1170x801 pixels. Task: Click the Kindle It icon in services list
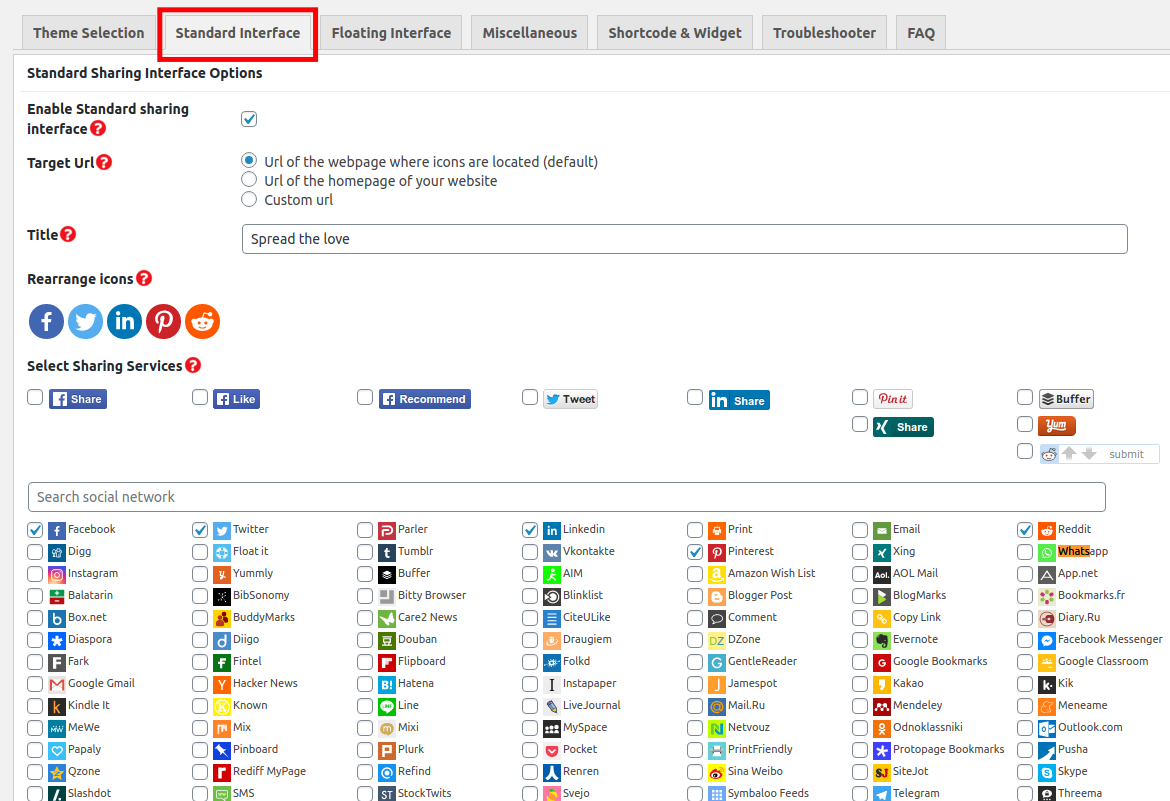coord(57,707)
